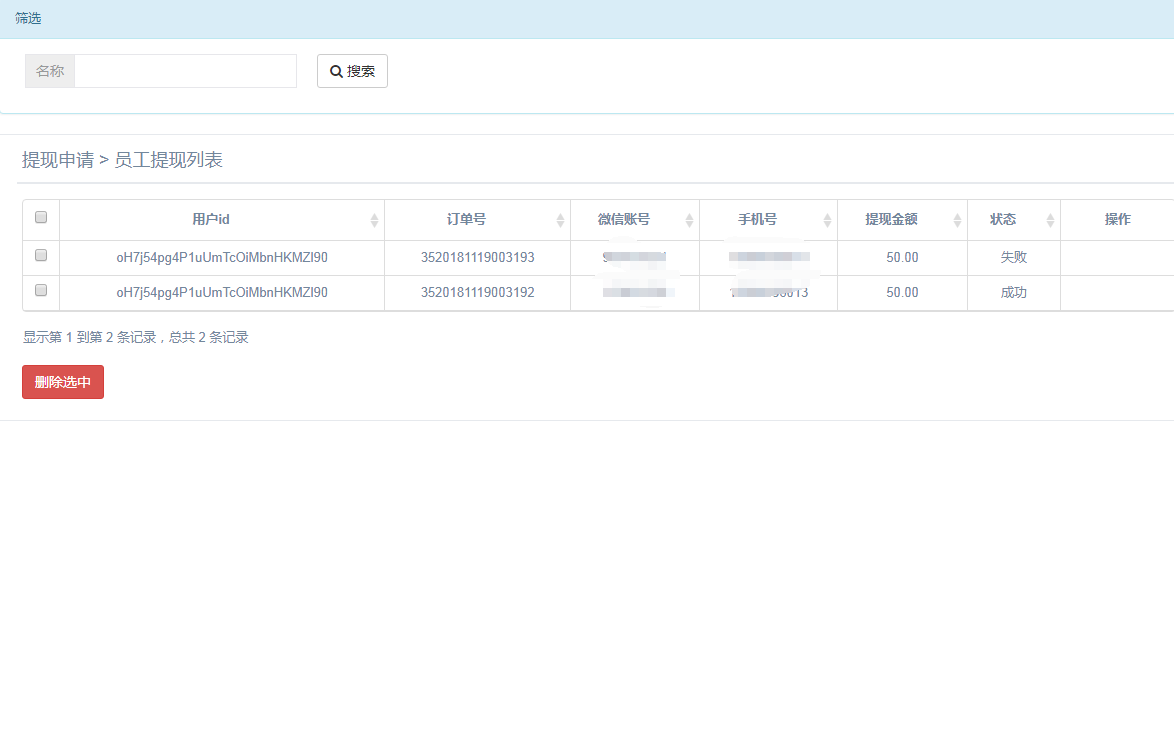This screenshot has width=1174, height=750.
Task: Select the order number cell 3520181119003192
Action: click(477, 293)
